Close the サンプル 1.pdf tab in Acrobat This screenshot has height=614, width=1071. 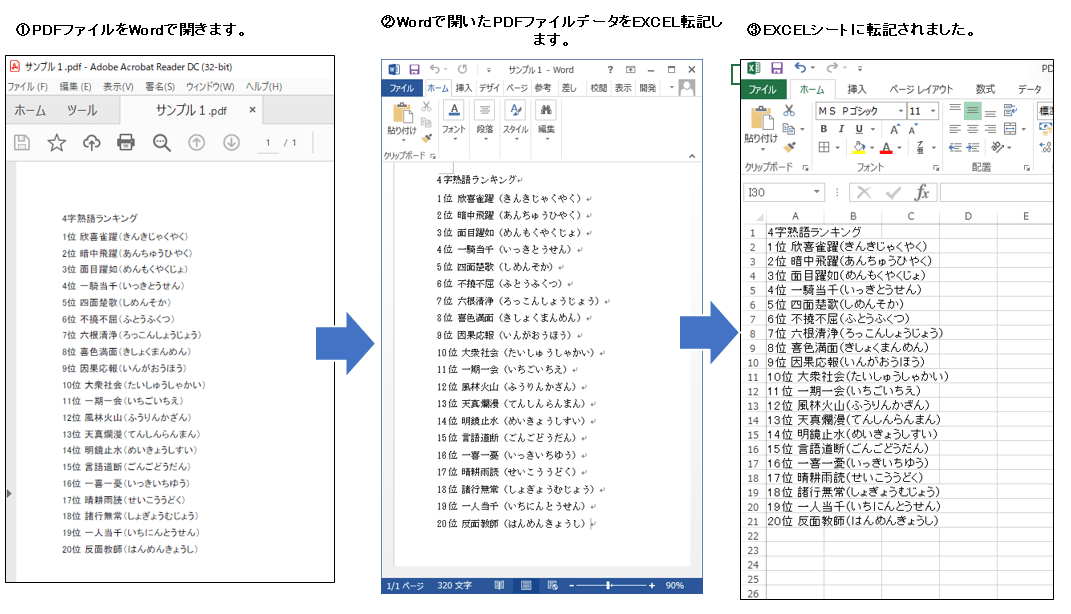(252, 109)
